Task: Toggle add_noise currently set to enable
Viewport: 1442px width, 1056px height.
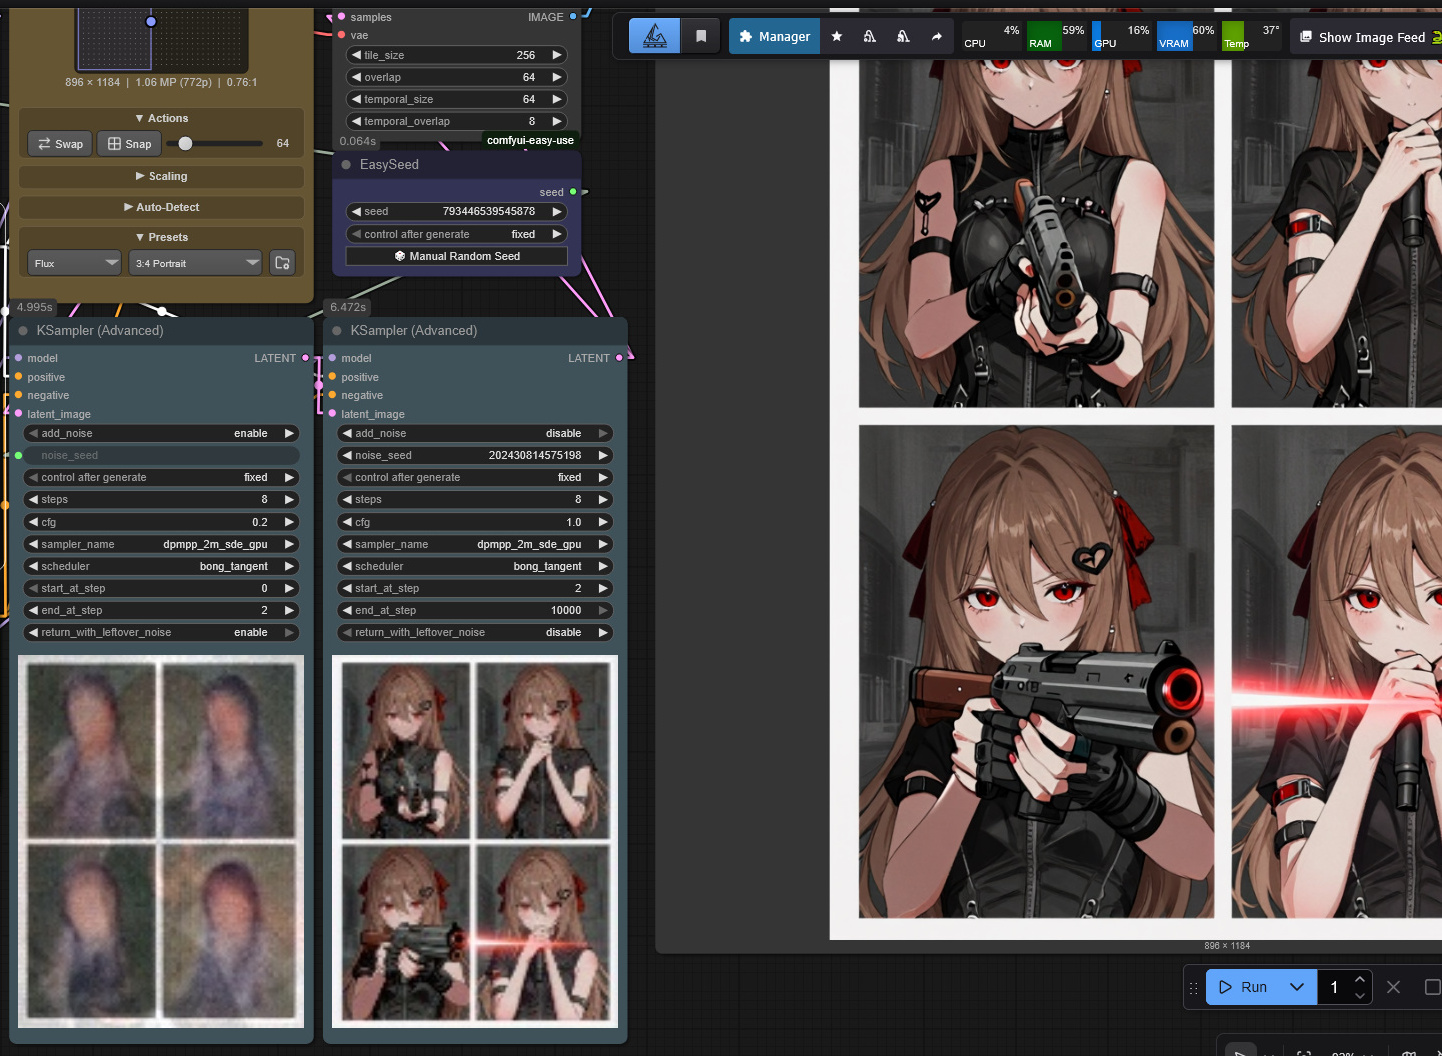Action: (x=161, y=433)
